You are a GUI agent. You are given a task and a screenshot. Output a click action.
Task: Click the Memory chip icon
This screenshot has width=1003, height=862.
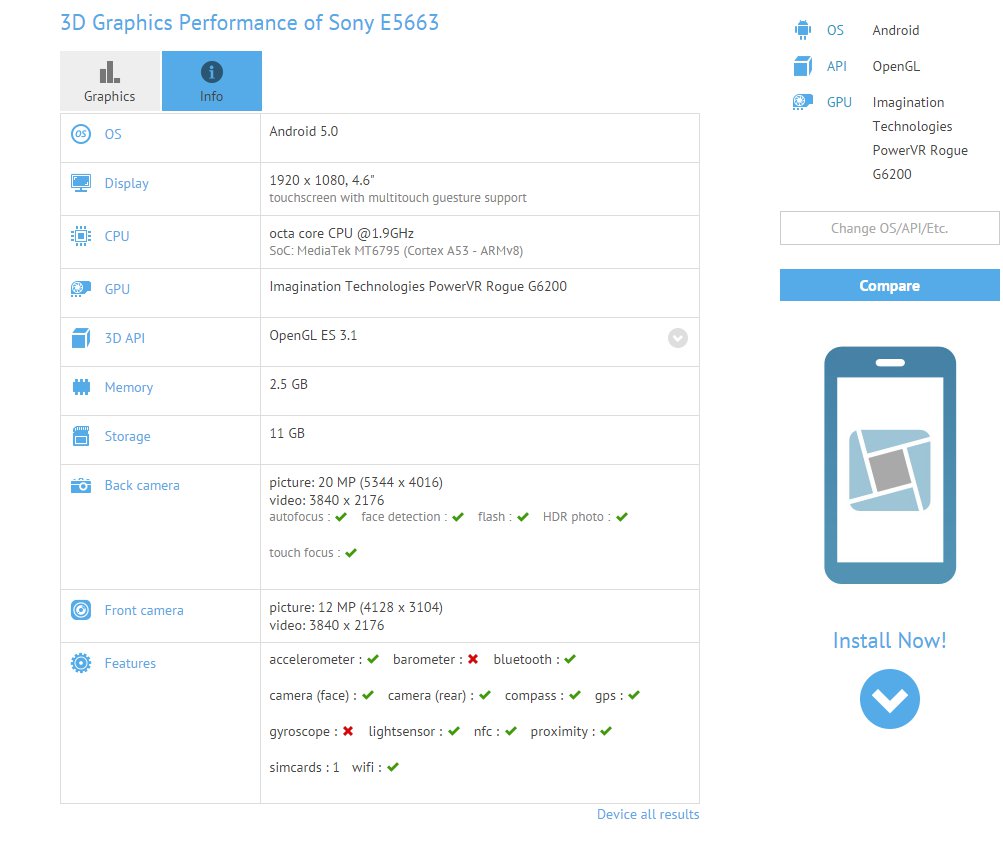(x=81, y=387)
